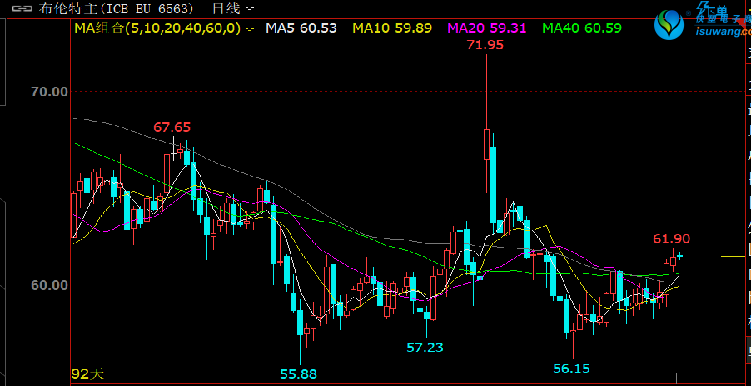Click the 67.65 peak price label

[172, 128]
